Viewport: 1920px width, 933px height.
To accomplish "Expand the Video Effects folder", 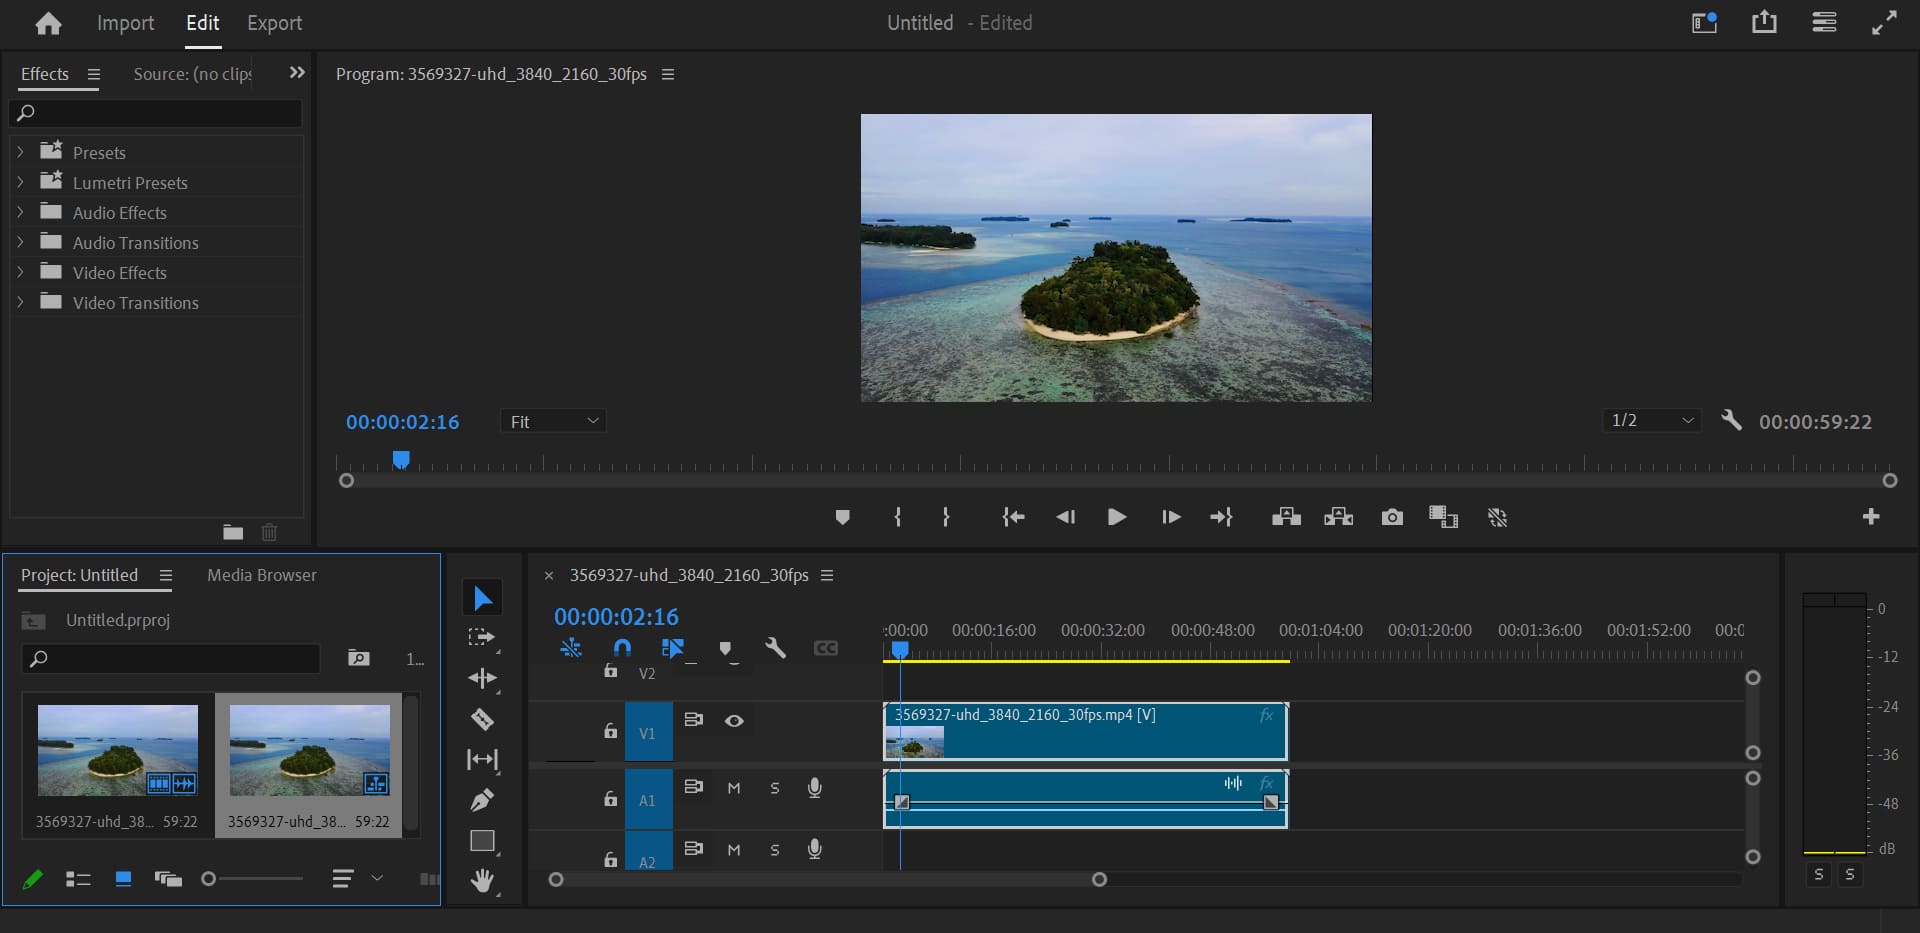I will (x=20, y=272).
